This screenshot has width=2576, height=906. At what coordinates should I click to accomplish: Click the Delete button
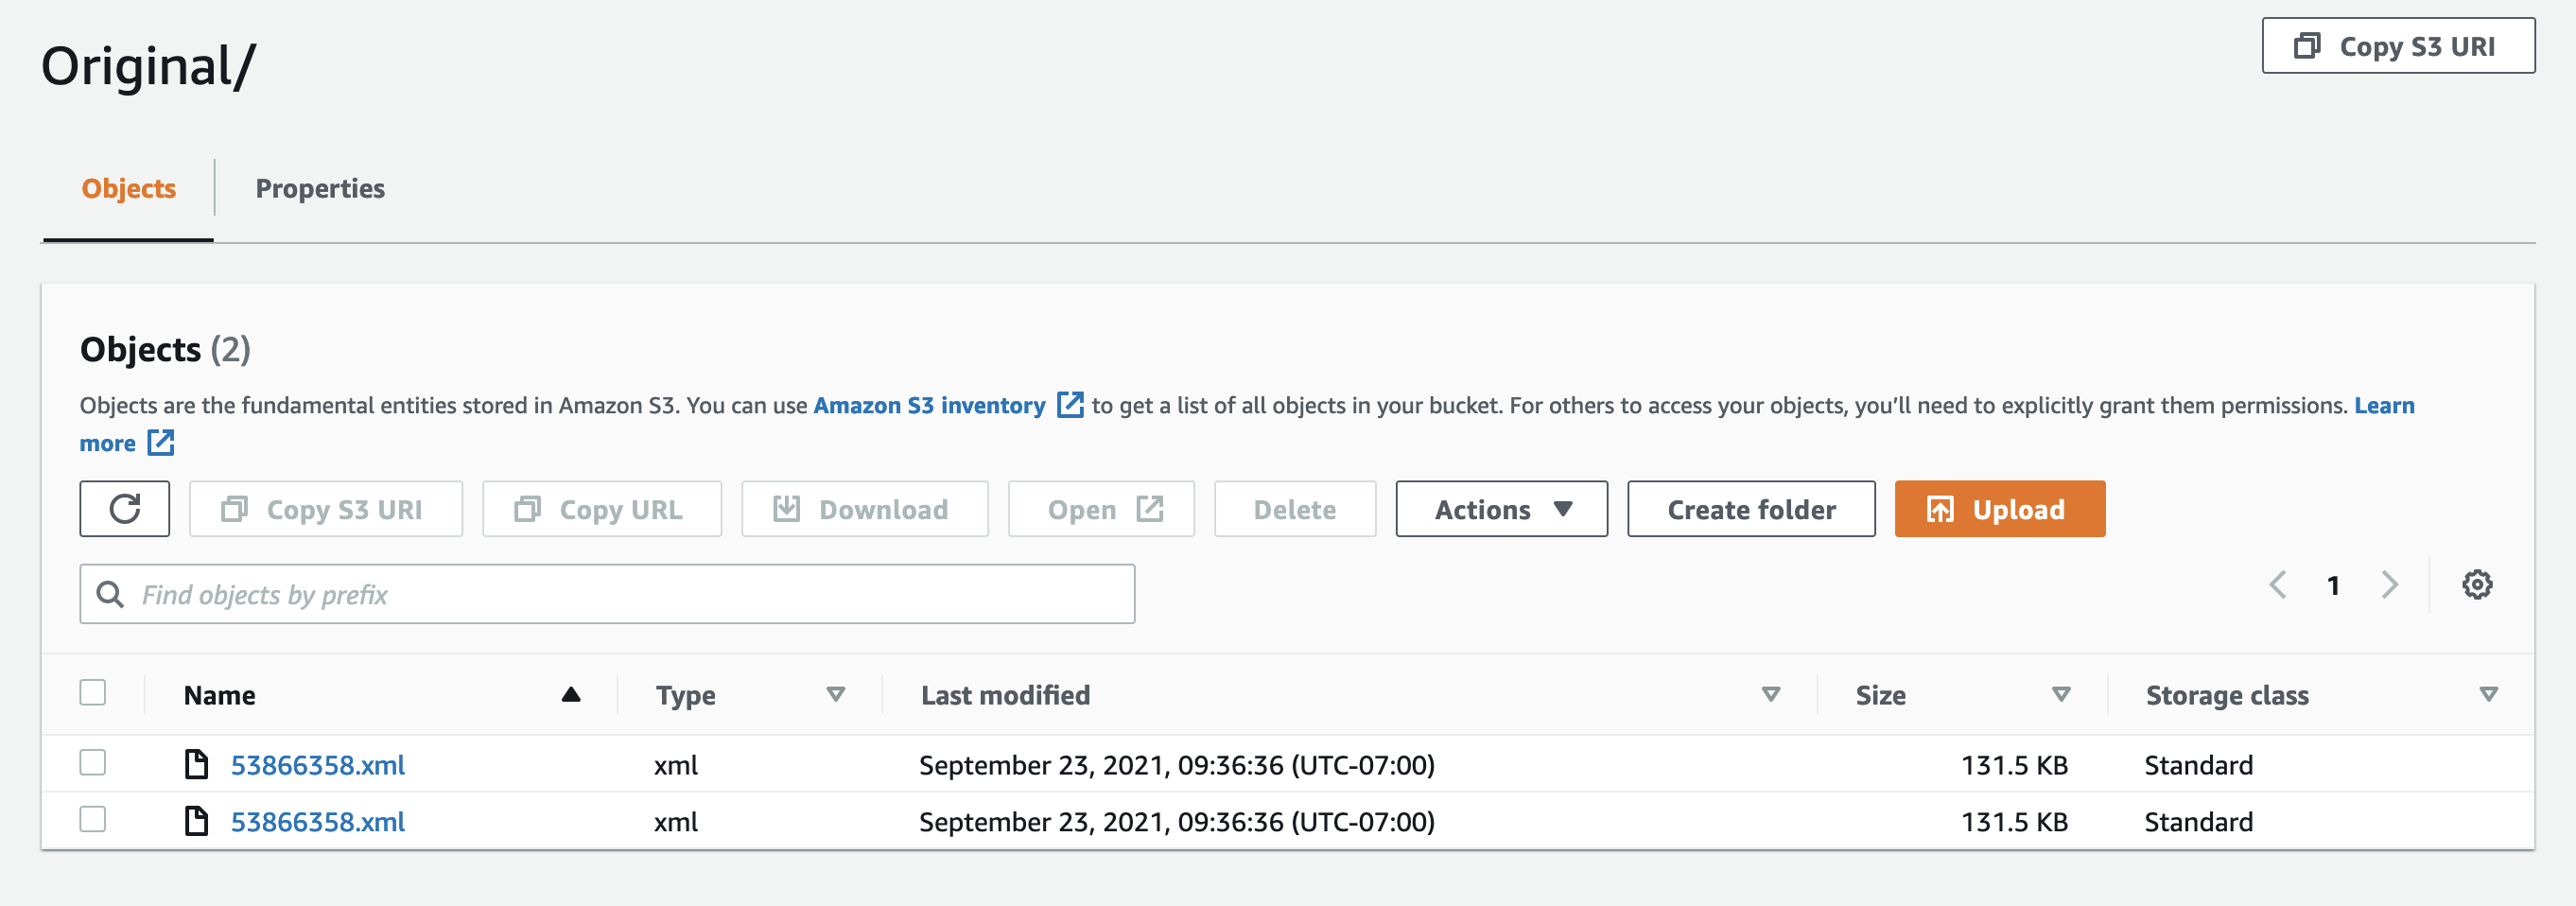[1295, 509]
